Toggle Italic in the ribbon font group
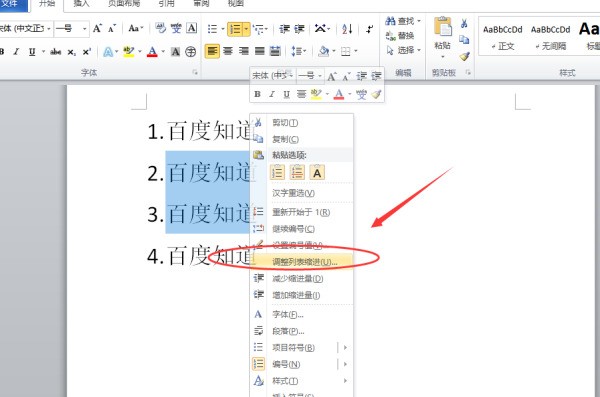The height and width of the screenshot is (397, 600). [x=16, y=52]
